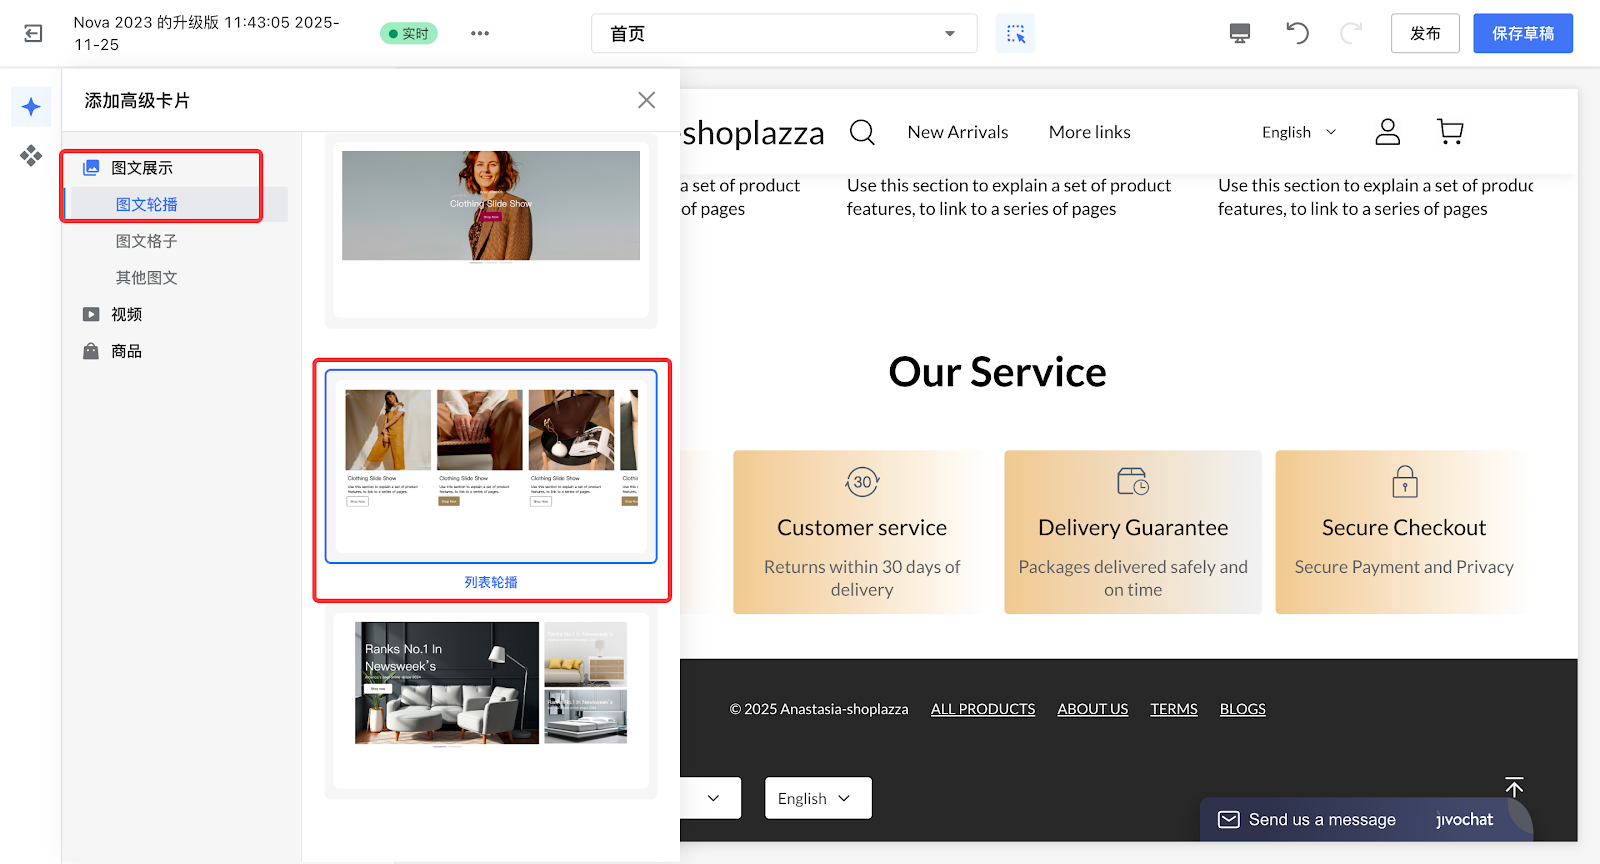Open the footer English language selector
The height and width of the screenshot is (864, 1600).
[817, 798]
